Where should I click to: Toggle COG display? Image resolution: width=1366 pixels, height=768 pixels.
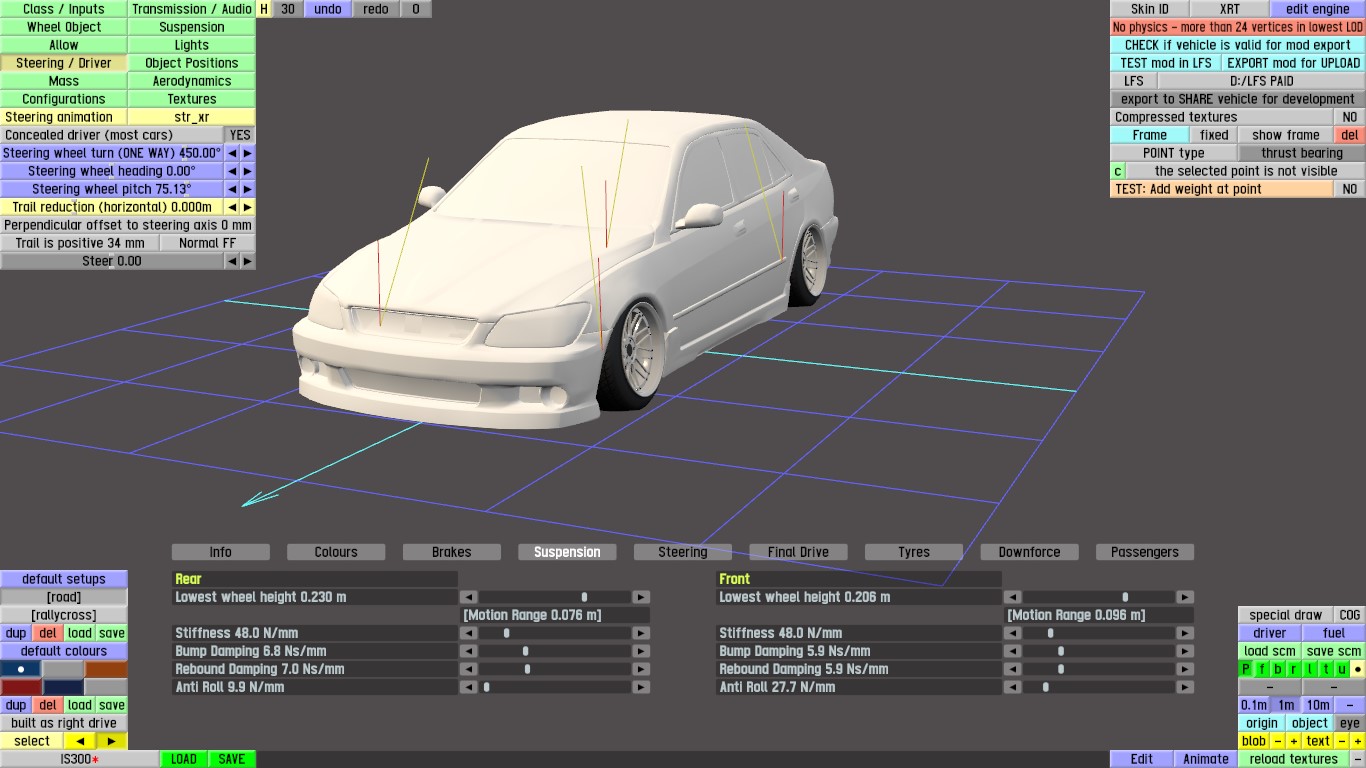[x=1350, y=615]
